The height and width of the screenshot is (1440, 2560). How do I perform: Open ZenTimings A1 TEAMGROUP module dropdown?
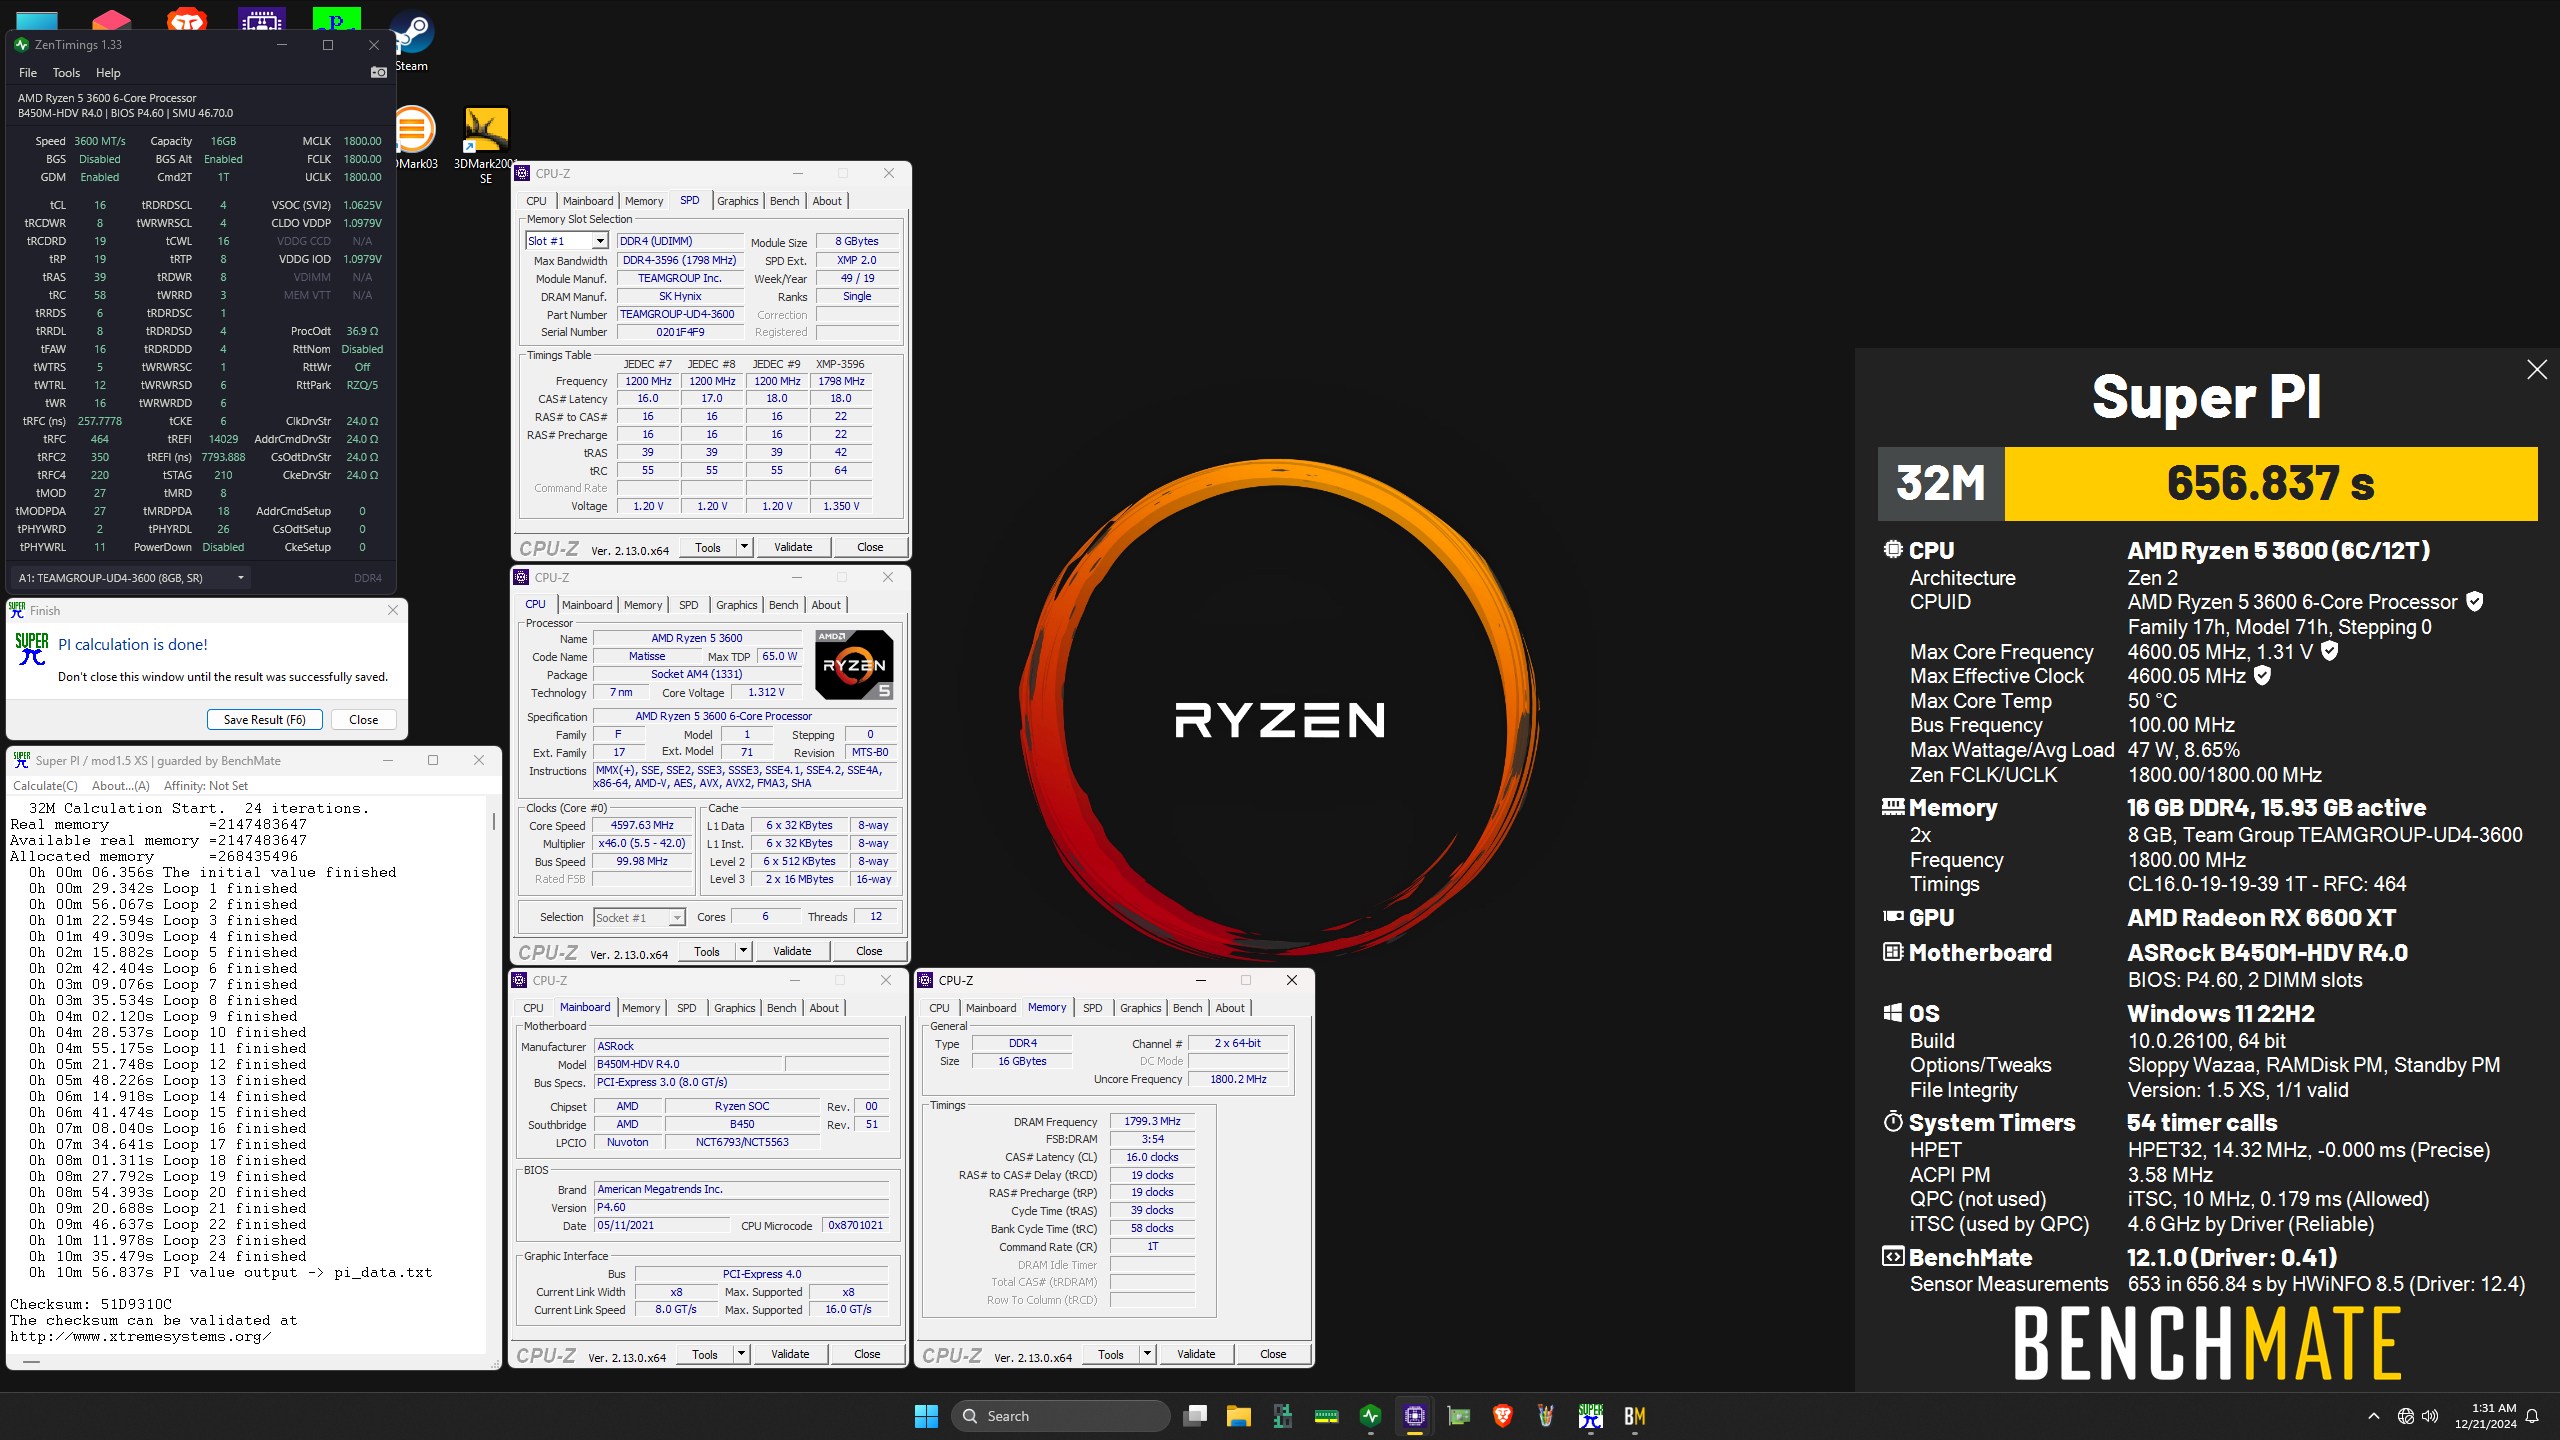click(x=130, y=578)
